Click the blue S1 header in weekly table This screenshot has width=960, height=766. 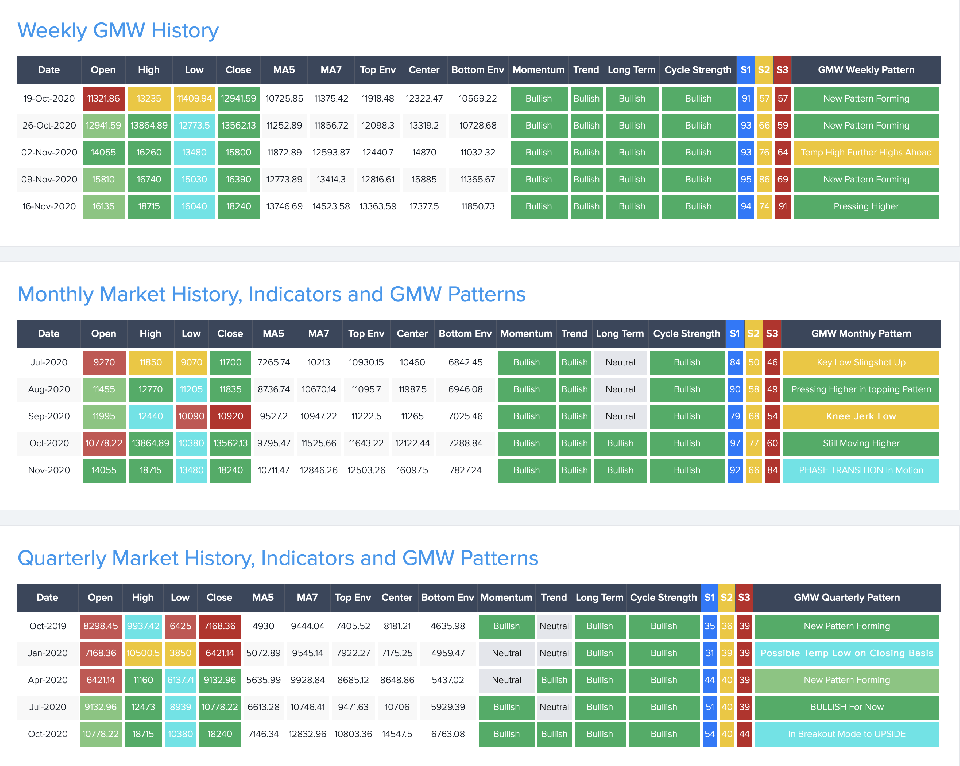point(745,70)
